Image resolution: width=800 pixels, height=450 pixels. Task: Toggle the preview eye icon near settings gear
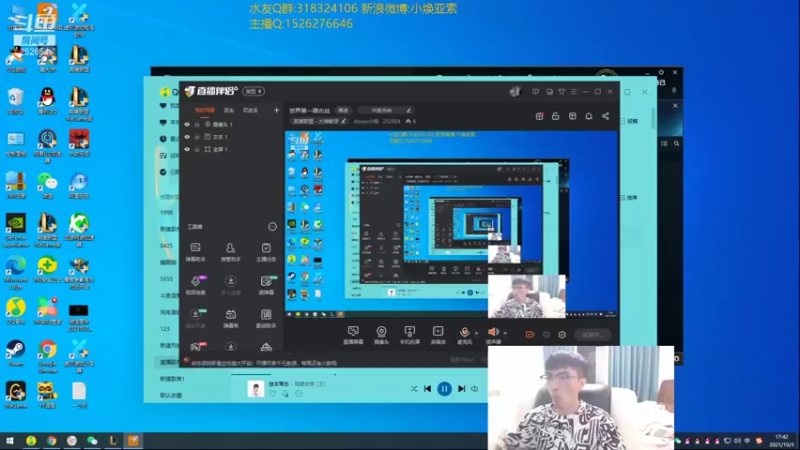(x=546, y=335)
